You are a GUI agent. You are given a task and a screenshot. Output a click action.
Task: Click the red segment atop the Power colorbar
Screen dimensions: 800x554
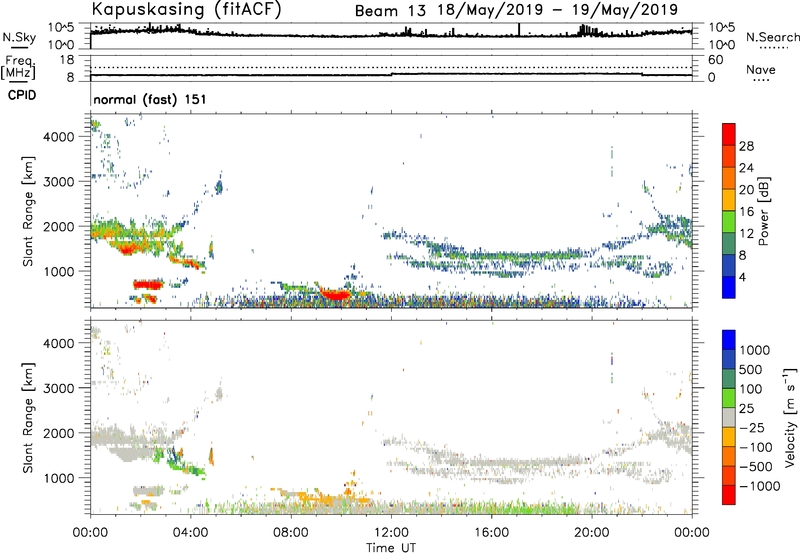click(x=729, y=134)
